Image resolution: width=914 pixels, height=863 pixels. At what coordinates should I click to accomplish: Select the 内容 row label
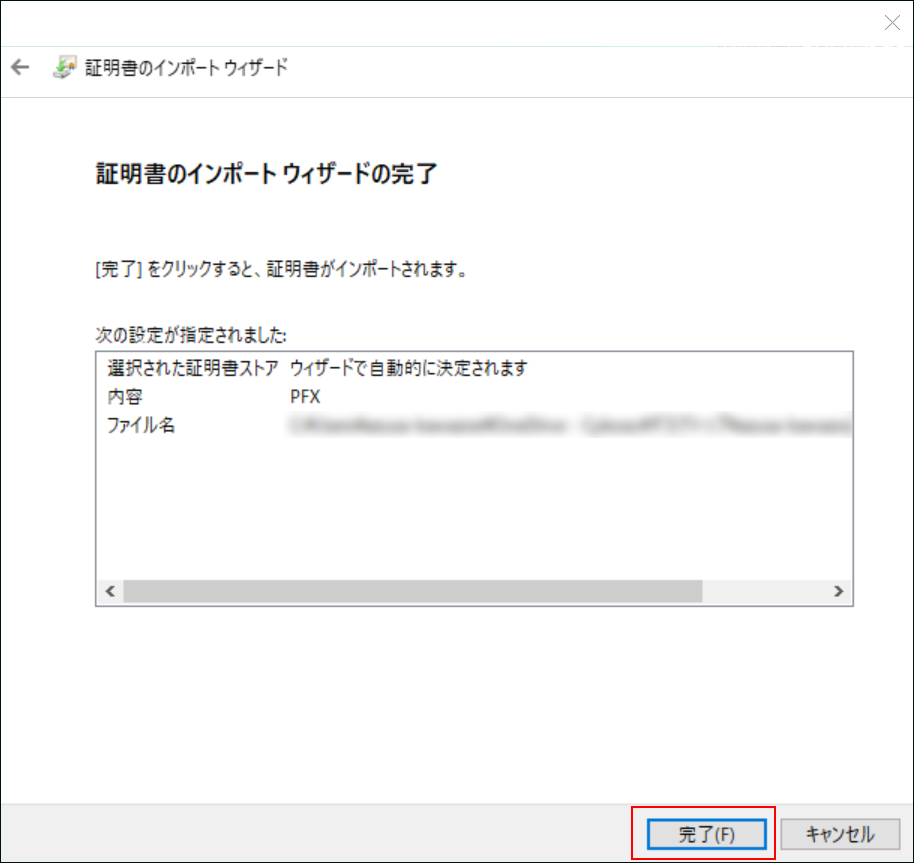(125, 396)
